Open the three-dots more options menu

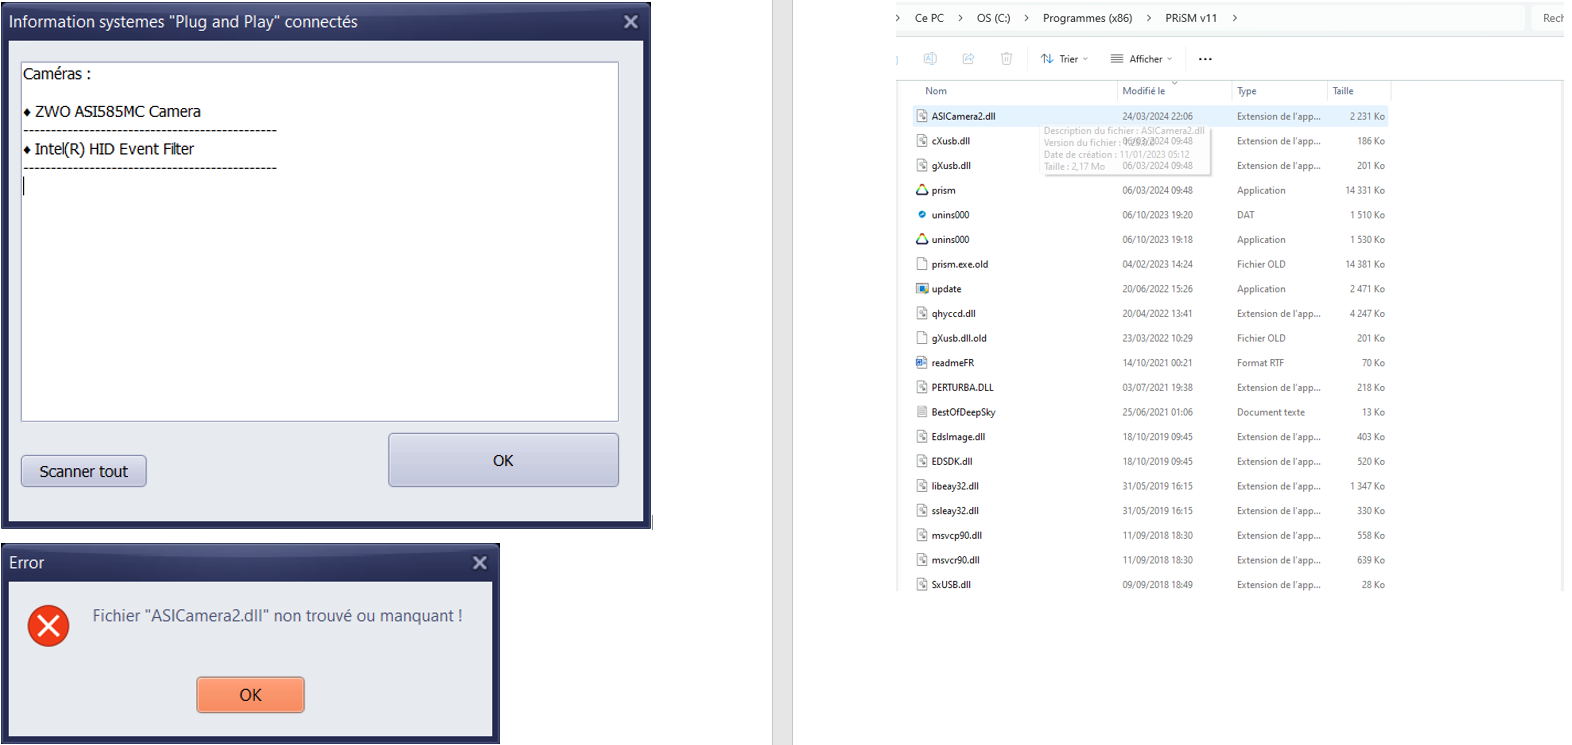(x=1205, y=59)
